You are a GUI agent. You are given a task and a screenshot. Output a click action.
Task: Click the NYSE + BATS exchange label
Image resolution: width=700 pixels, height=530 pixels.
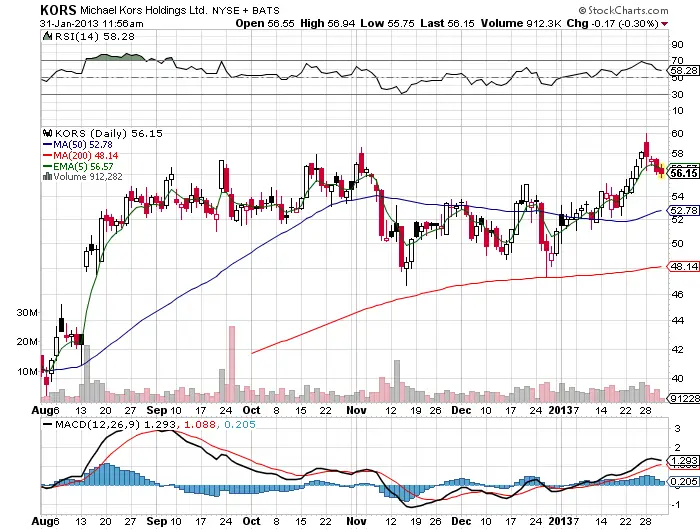point(246,10)
